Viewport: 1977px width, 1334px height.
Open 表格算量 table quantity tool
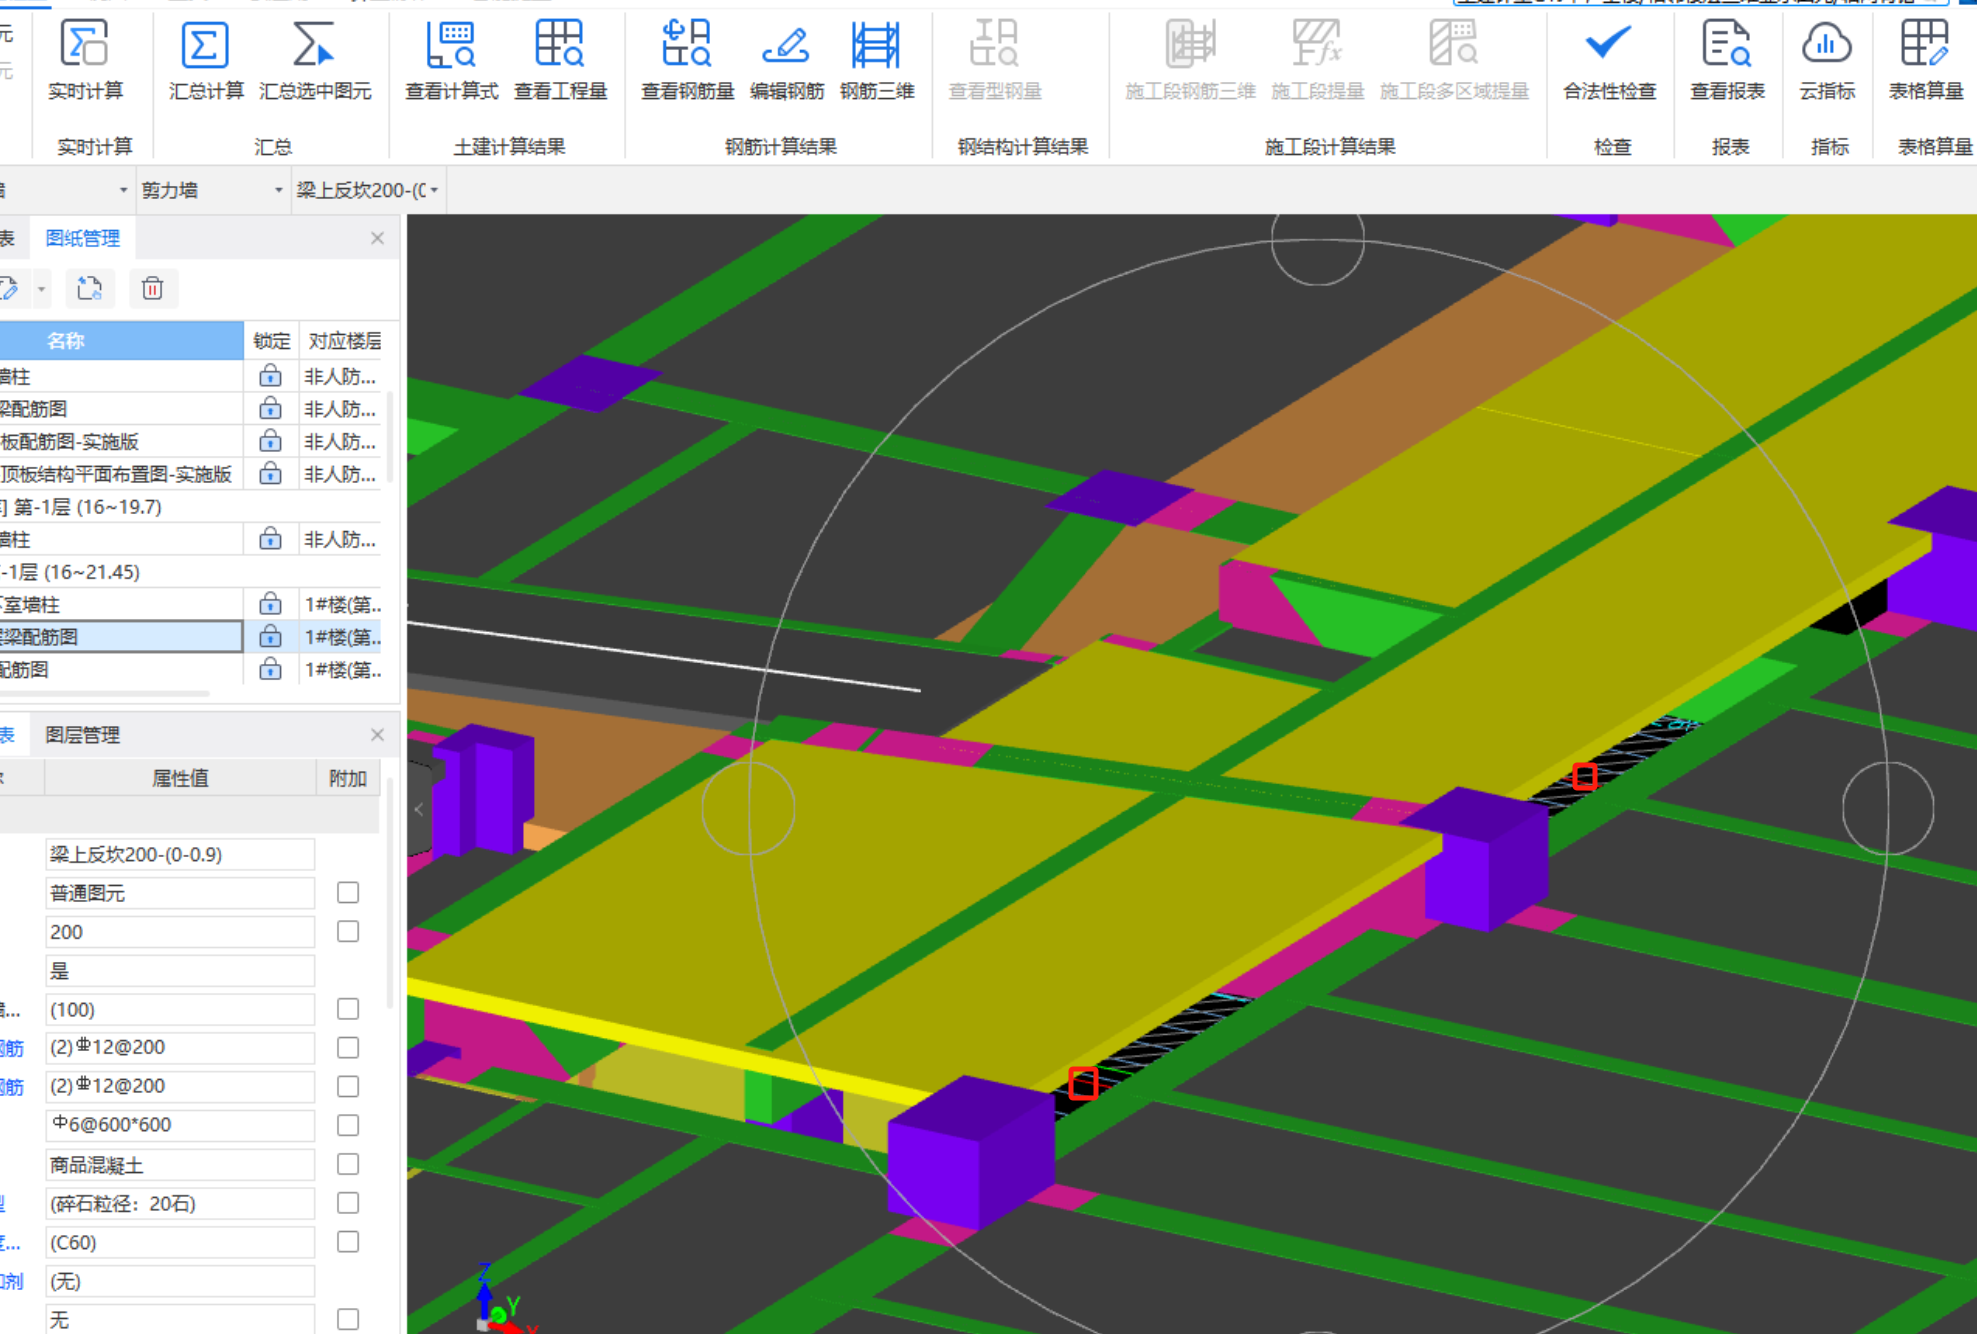tap(1926, 61)
